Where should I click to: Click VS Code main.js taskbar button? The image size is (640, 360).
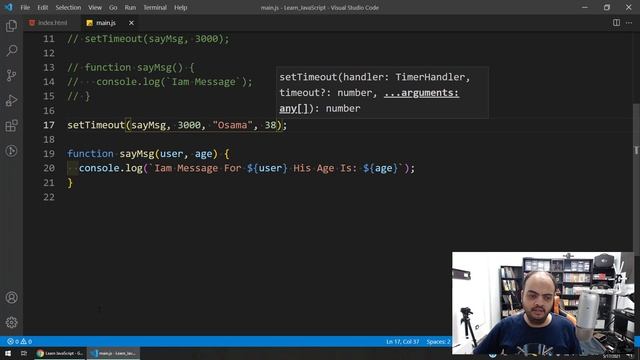tap(114, 353)
